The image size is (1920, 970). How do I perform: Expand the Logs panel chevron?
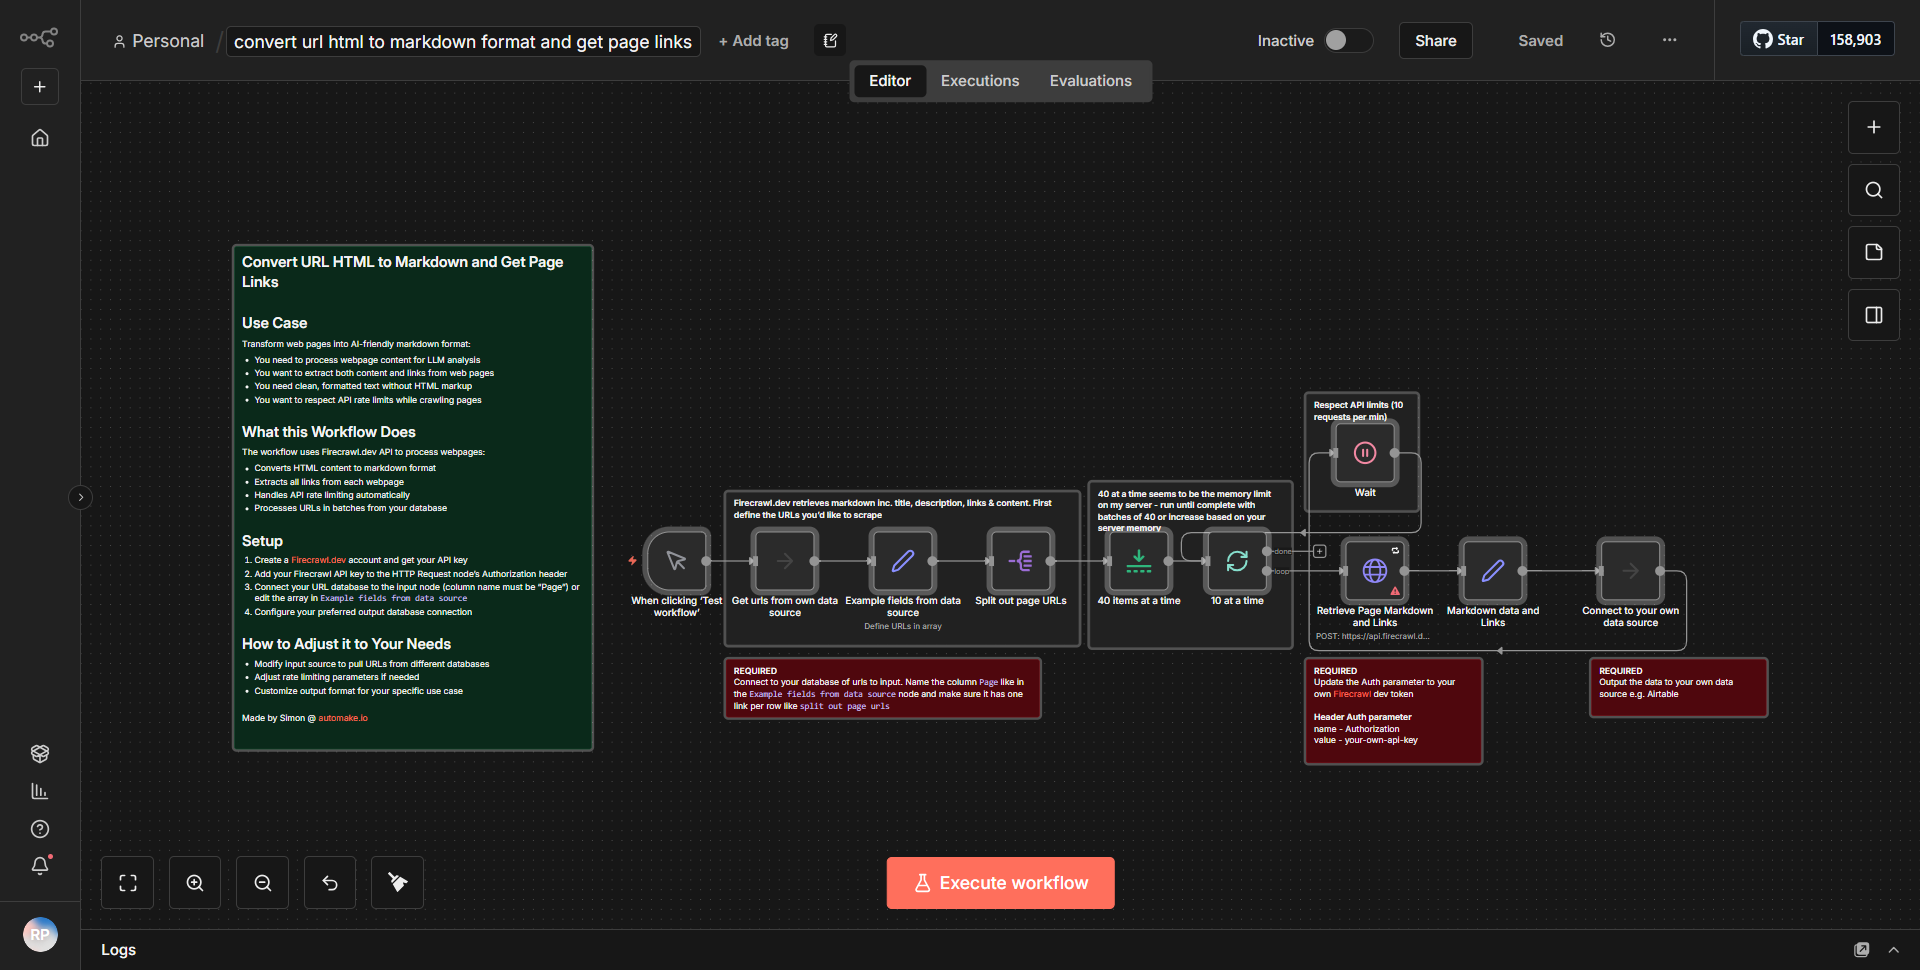click(1893, 949)
